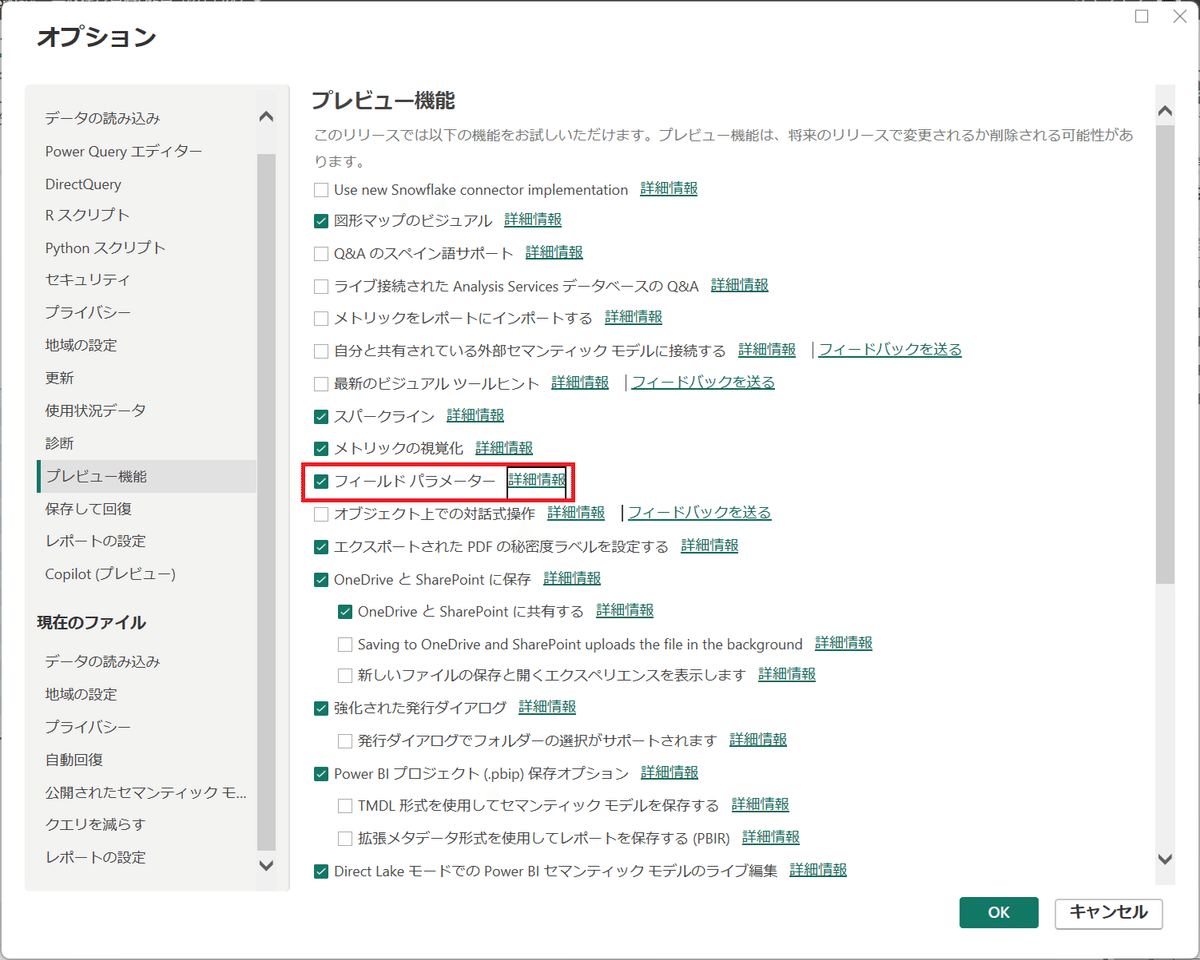The height and width of the screenshot is (960, 1200).
Task: Open 詳細情報 for 強化された発行ダイアログ
Action: (x=547, y=707)
